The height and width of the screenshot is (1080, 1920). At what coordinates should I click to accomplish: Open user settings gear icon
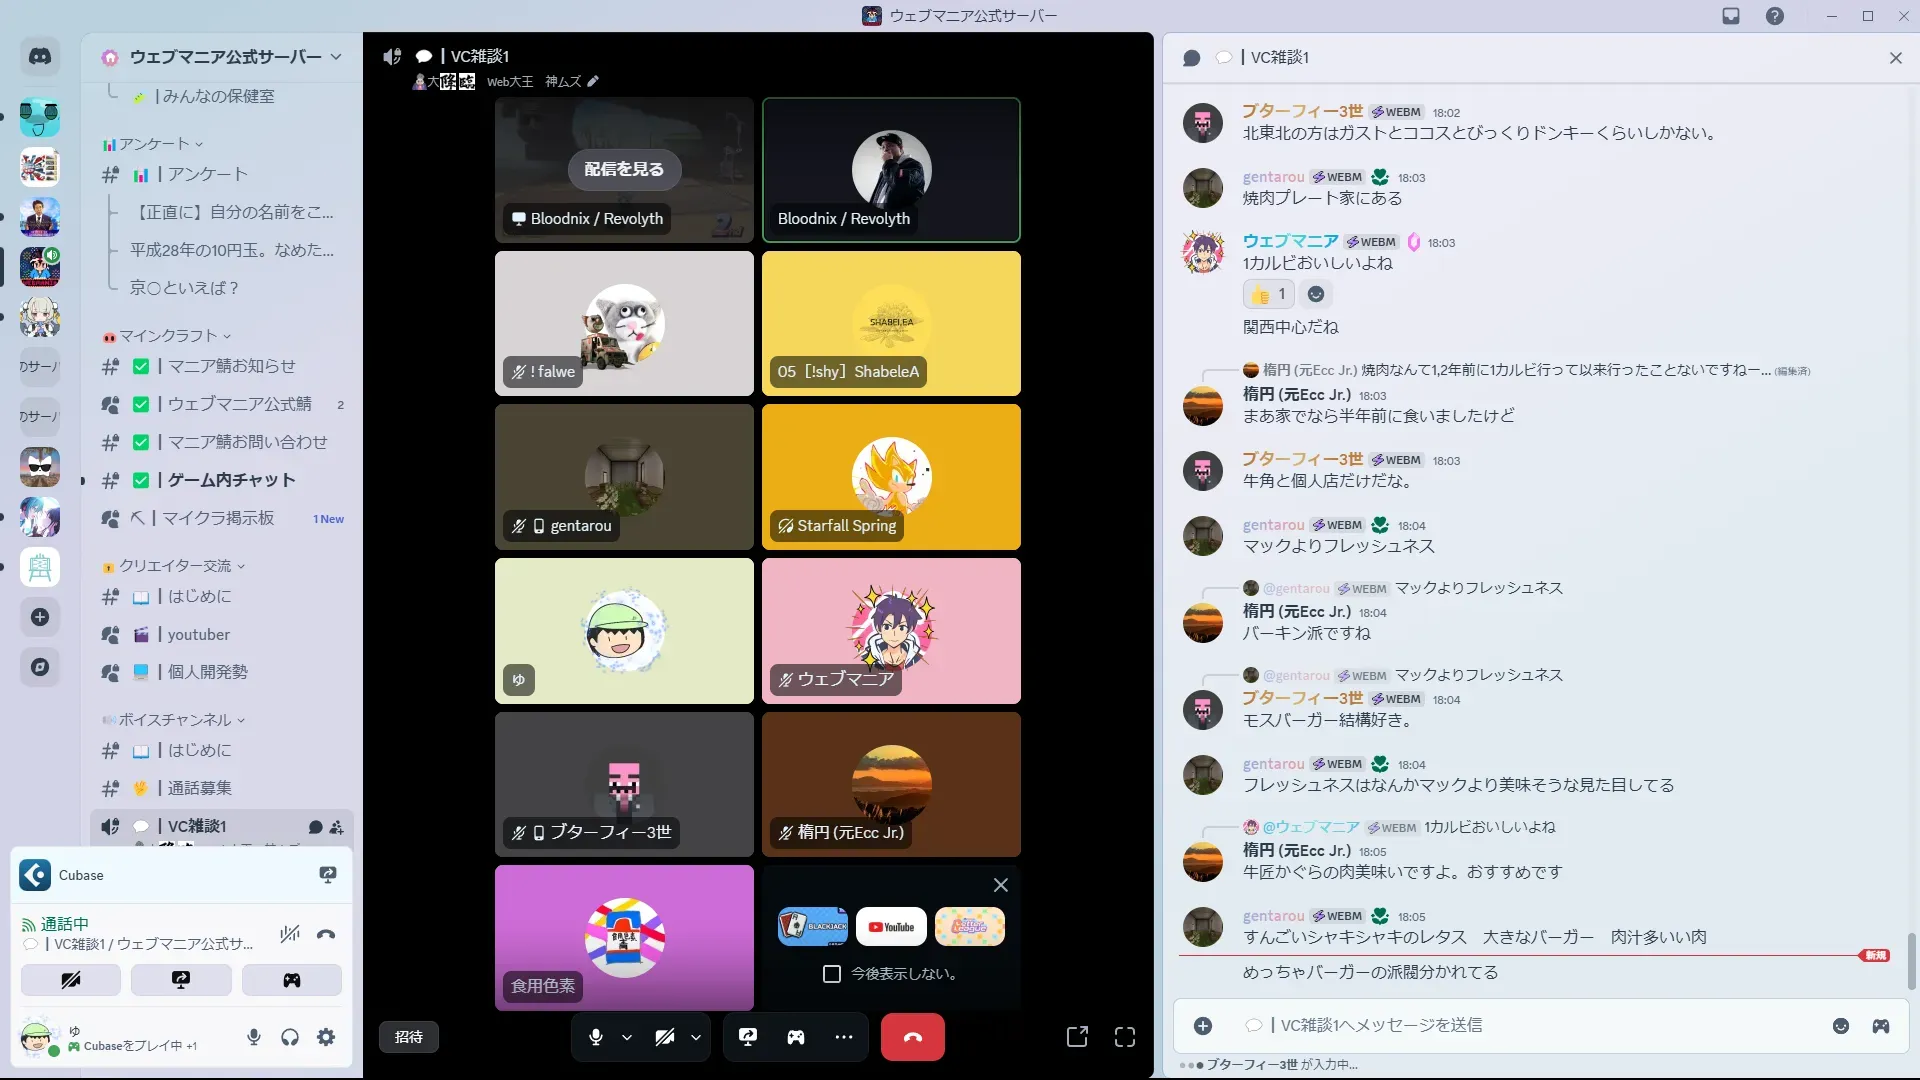(326, 1037)
